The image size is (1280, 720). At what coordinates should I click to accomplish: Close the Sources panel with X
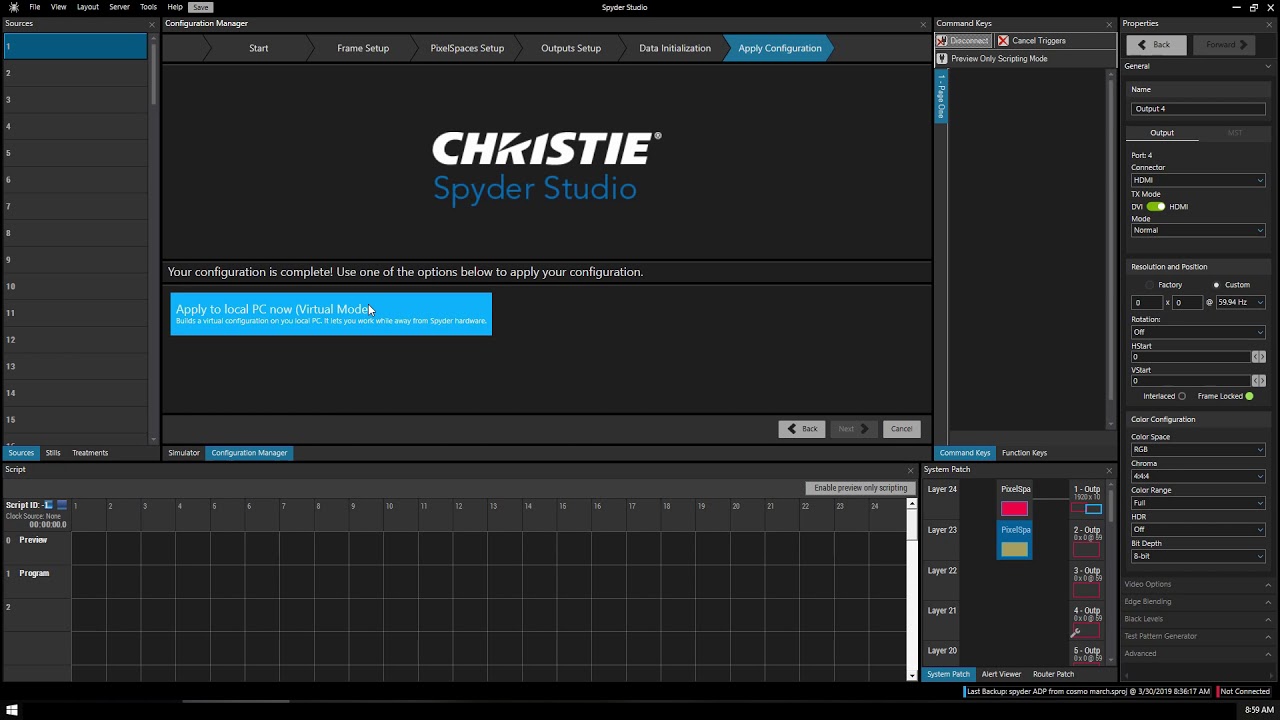152,24
